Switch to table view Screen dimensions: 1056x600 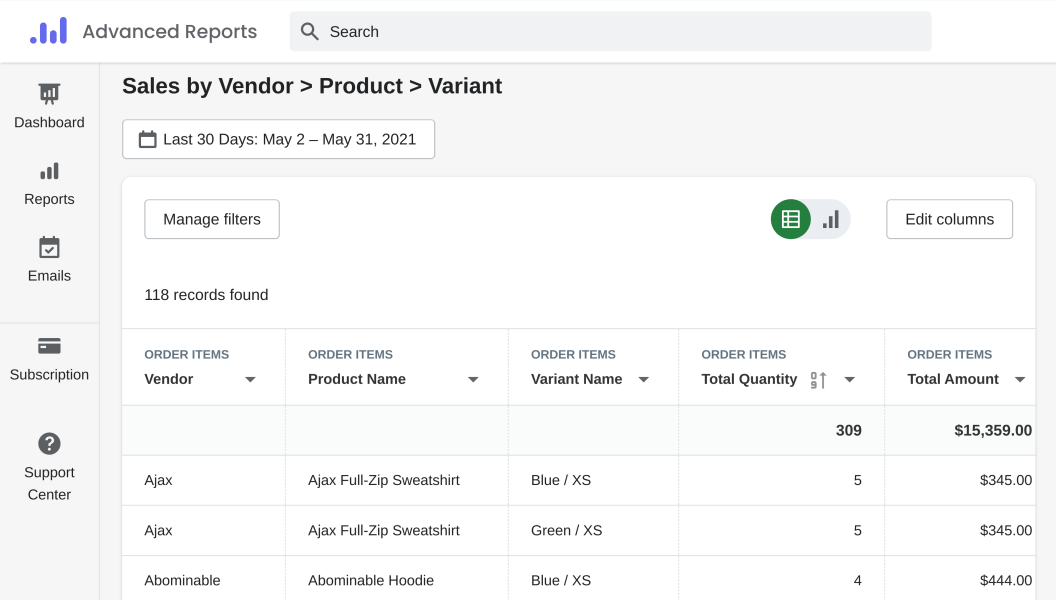tap(791, 219)
